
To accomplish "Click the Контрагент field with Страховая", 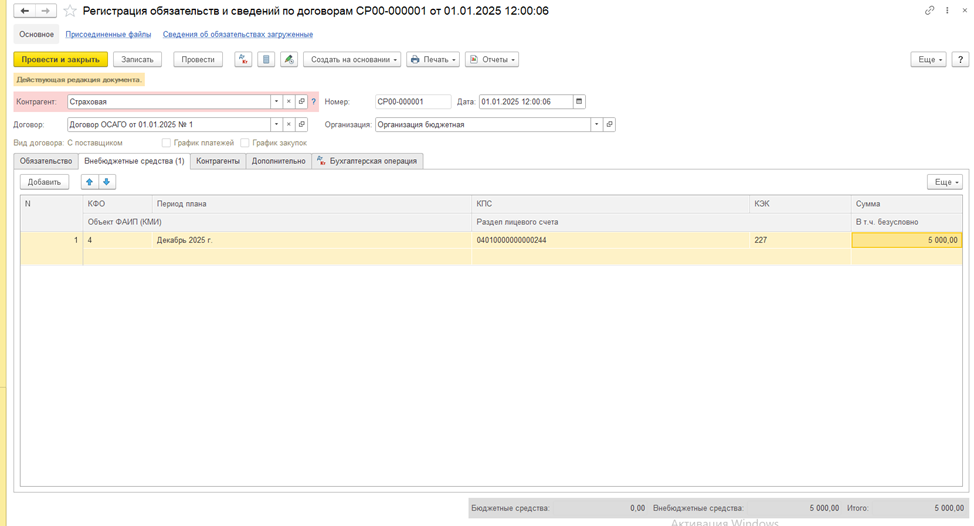I will 168,101.
